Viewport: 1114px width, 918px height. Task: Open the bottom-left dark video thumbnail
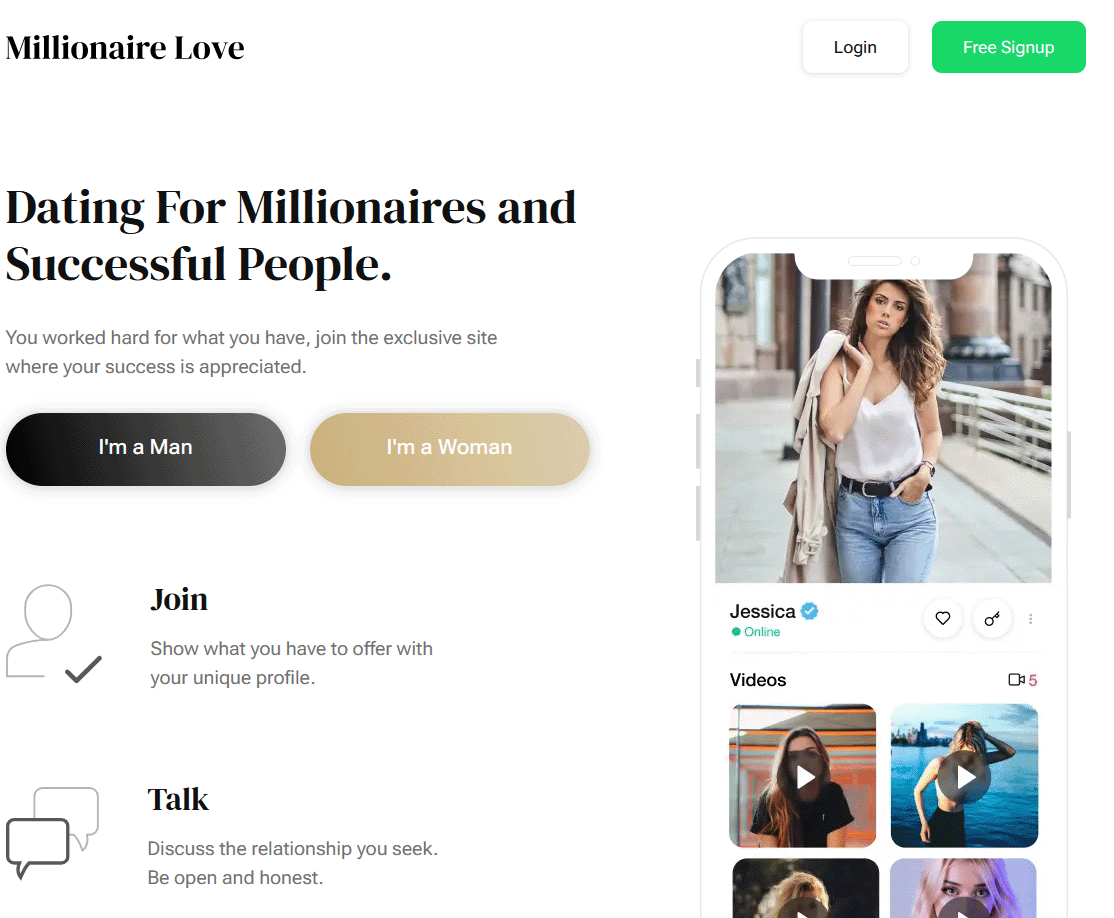pyautogui.click(x=806, y=888)
